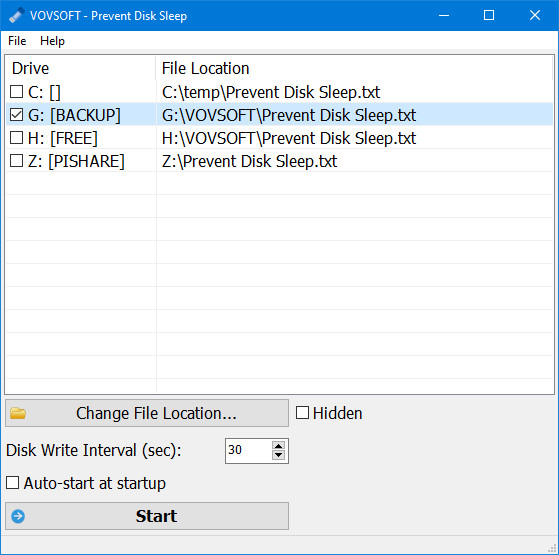Click the folder icon on Change File Location
559x555 pixels.
18,413
